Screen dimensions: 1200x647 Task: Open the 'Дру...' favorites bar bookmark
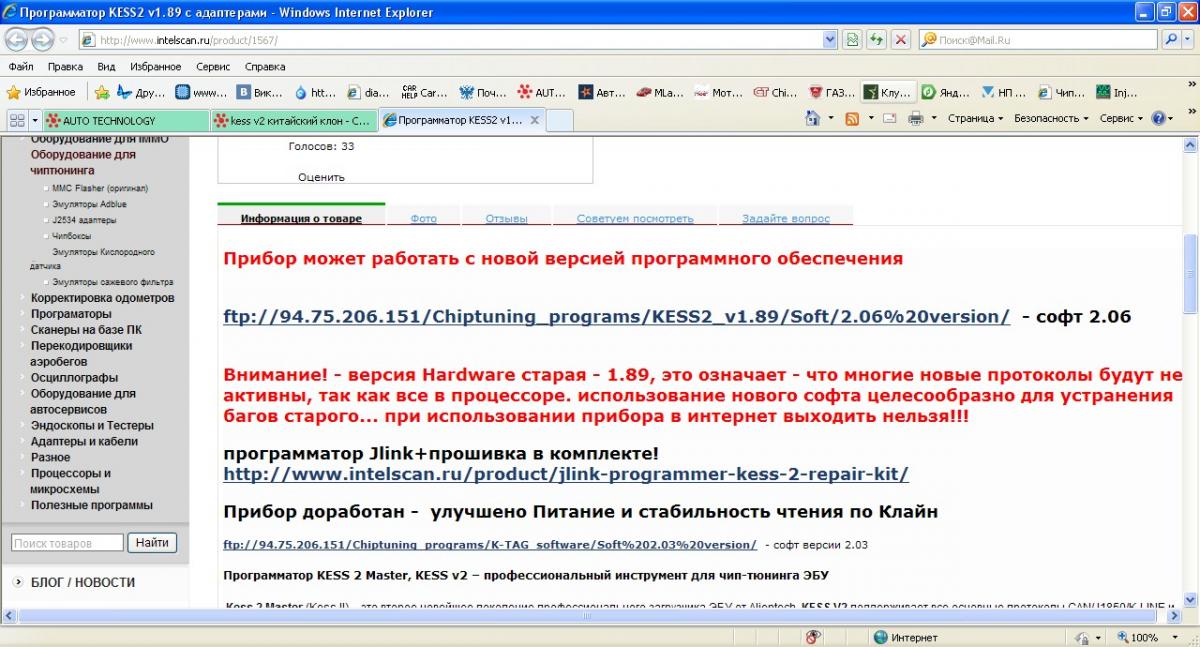point(140,92)
